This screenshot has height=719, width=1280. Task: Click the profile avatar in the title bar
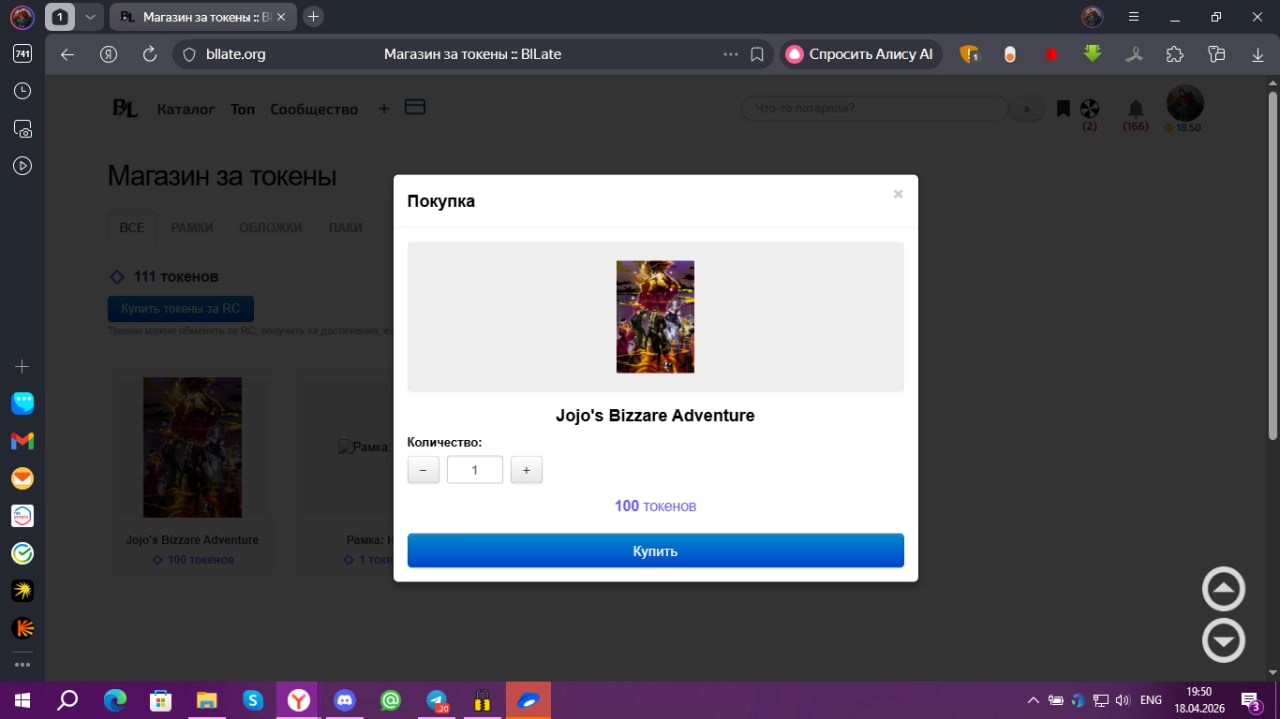click(x=1093, y=17)
